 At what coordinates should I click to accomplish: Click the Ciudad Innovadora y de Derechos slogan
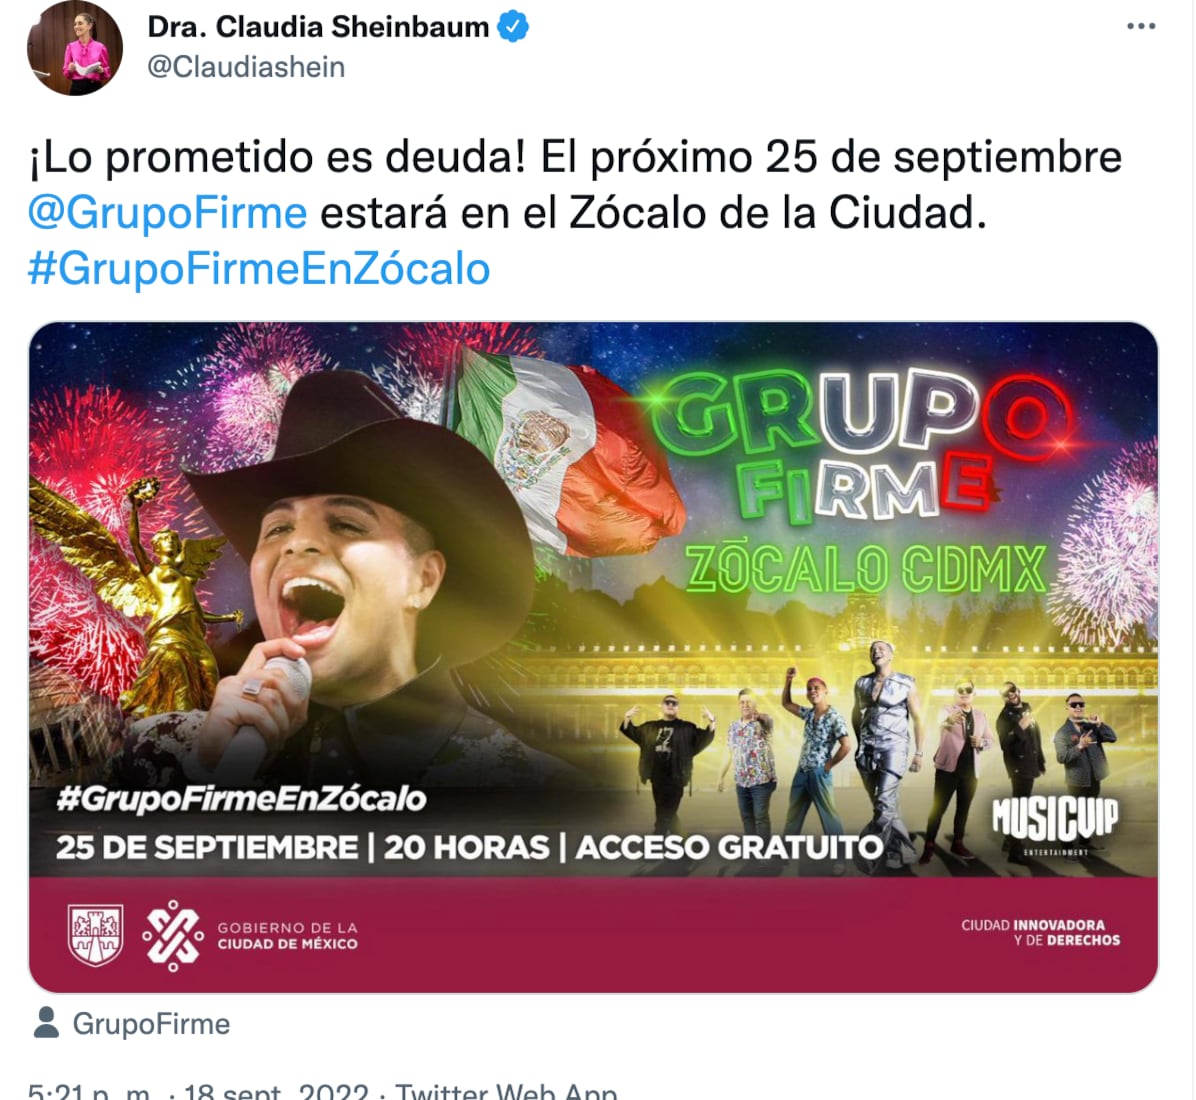[1040, 932]
